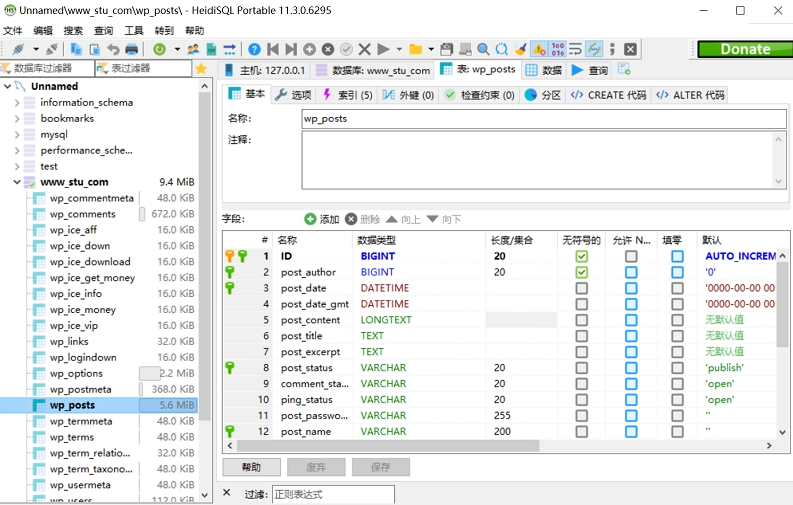Open the user manager icon
793x505 pixels.
tap(194, 49)
